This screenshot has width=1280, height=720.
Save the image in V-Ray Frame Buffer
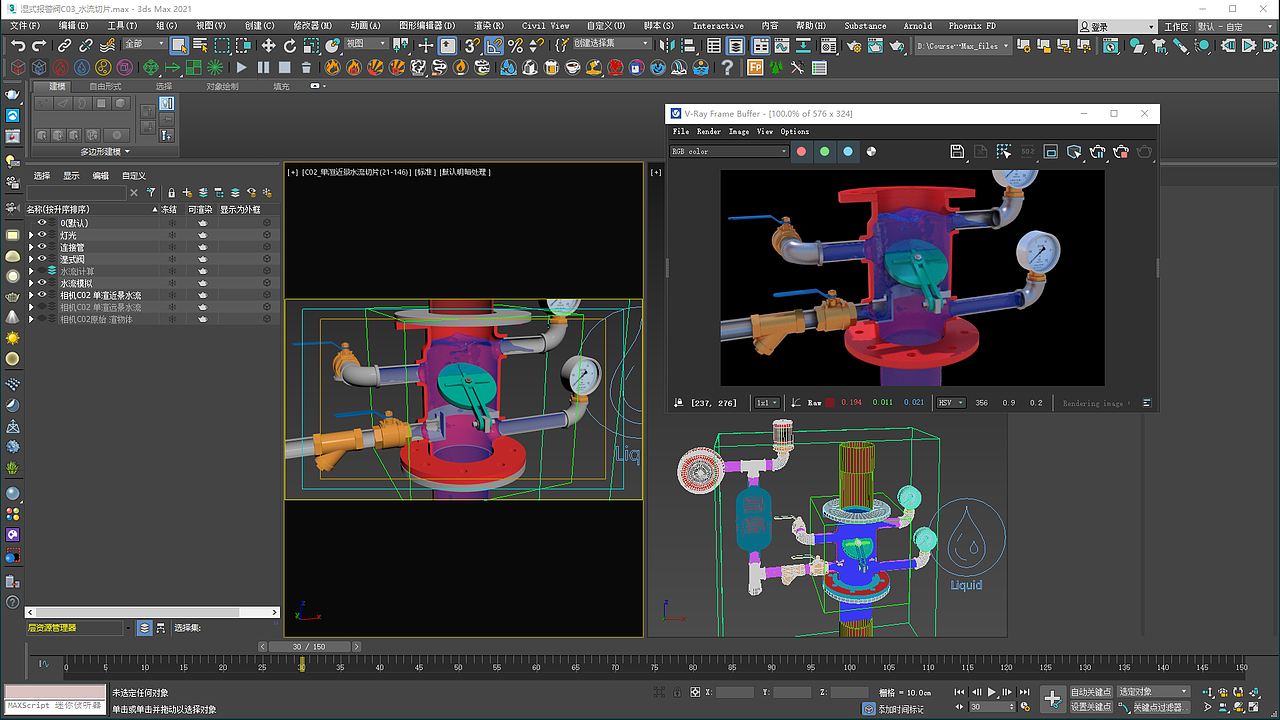[x=957, y=151]
